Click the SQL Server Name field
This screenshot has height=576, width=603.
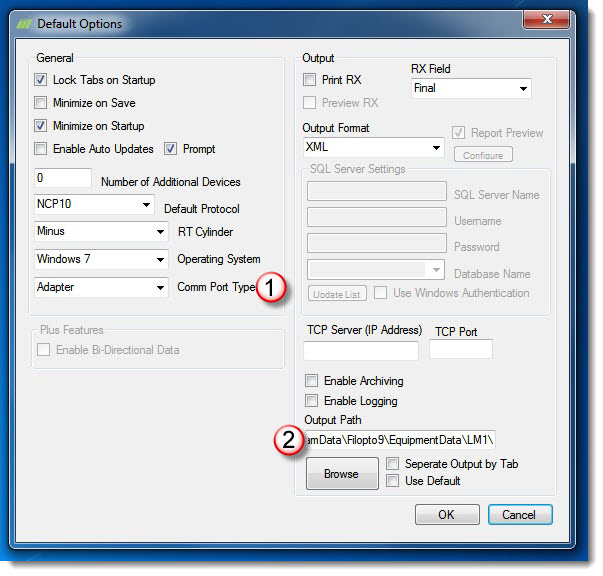[x=377, y=191]
